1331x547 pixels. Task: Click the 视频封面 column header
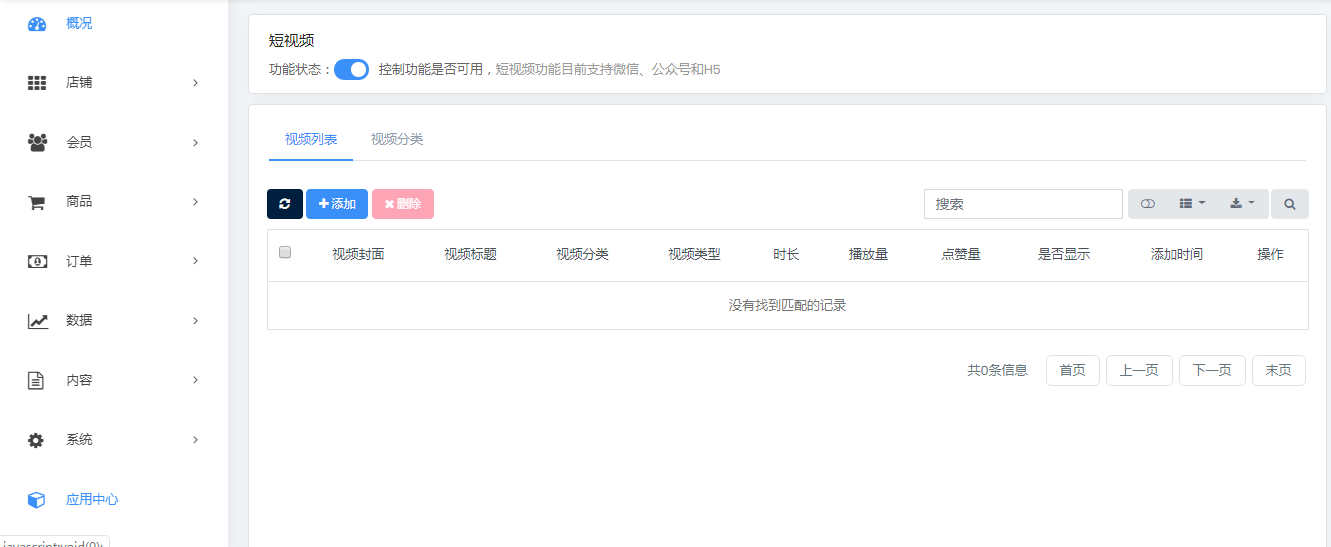(x=358, y=255)
